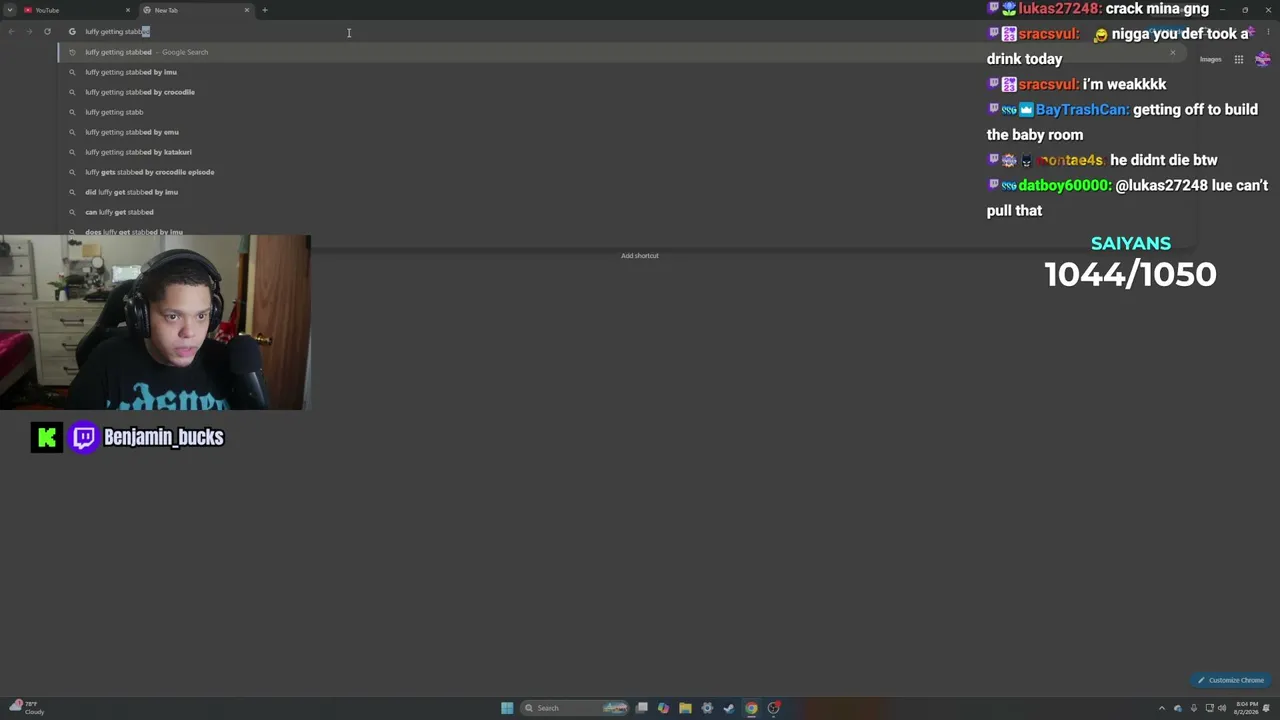1280x720 pixels.
Task: Open Chrome's three-dot menu
Action: pos(1270,32)
